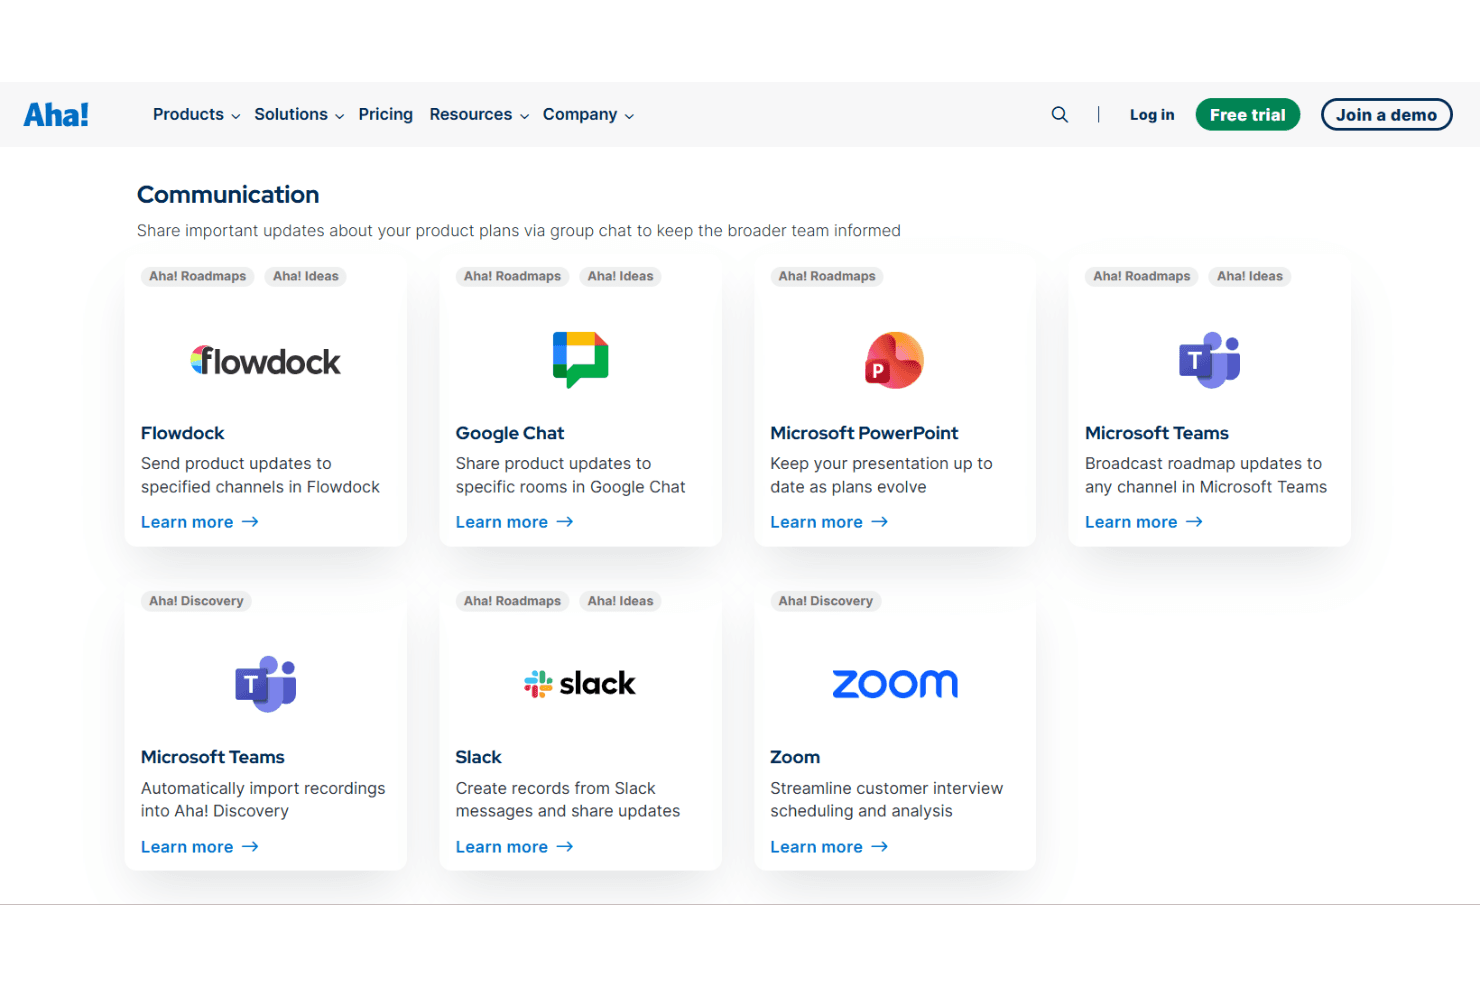Go to the Pricing page
Image resolution: width=1480 pixels, height=987 pixels.
click(386, 115)
